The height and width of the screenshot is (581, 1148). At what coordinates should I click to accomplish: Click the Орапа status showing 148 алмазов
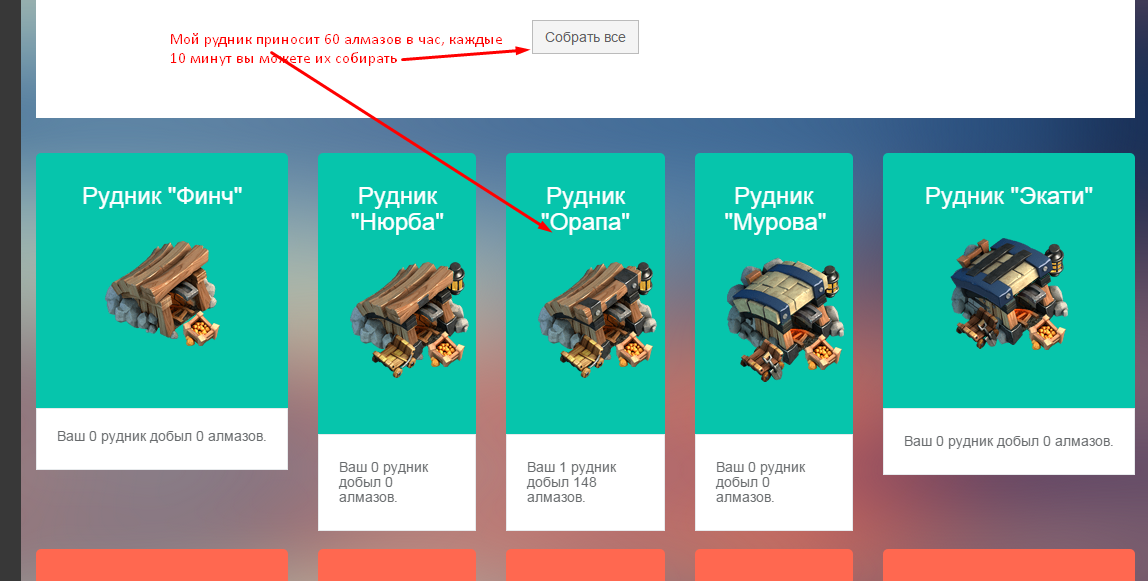(x=573, y=482)
